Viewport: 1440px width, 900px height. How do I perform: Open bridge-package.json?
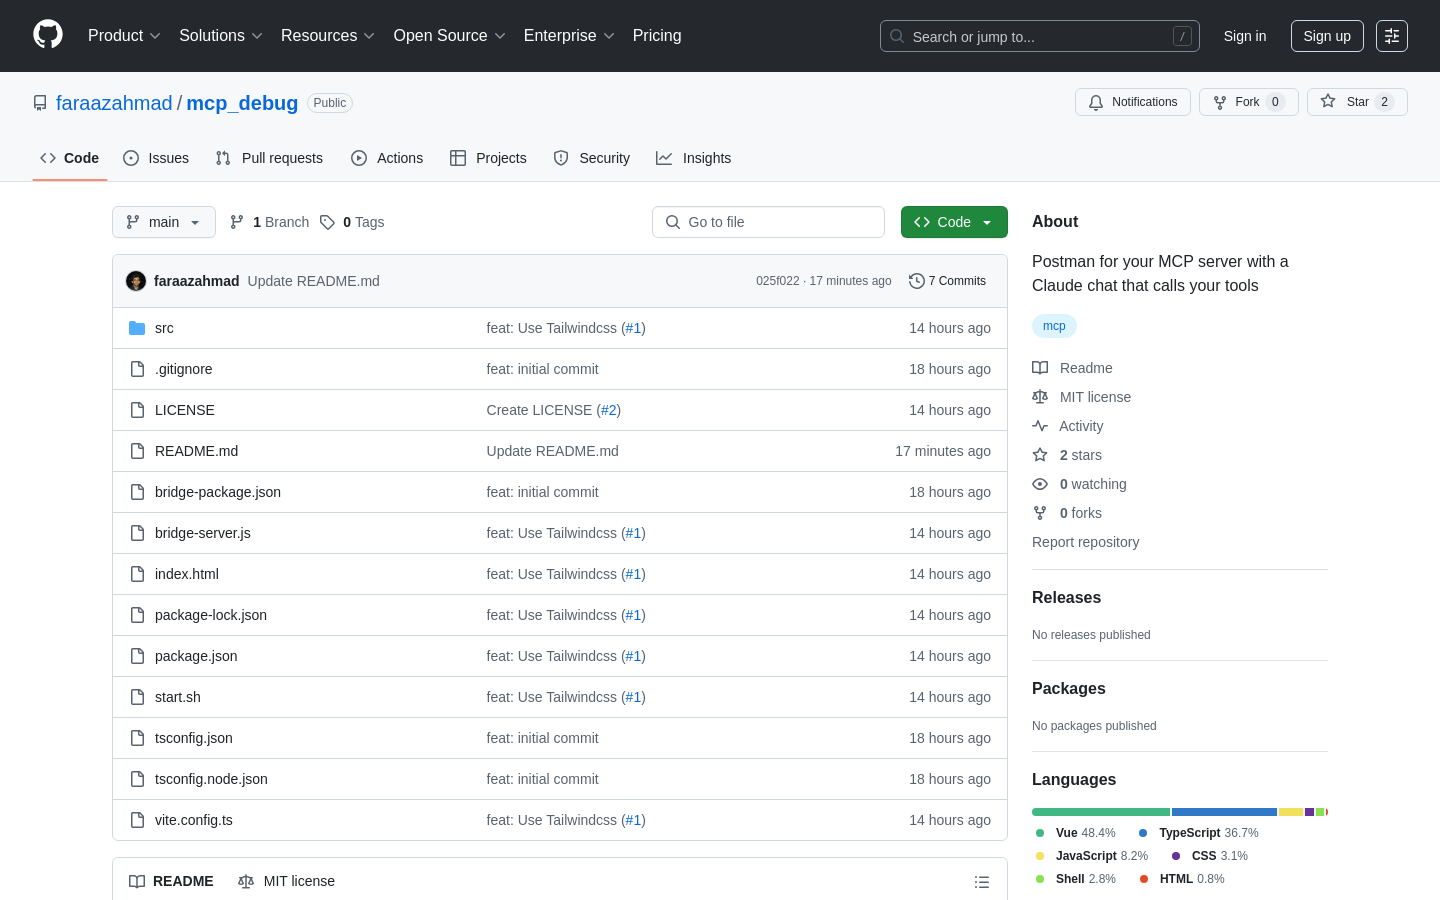pos(218,492)
